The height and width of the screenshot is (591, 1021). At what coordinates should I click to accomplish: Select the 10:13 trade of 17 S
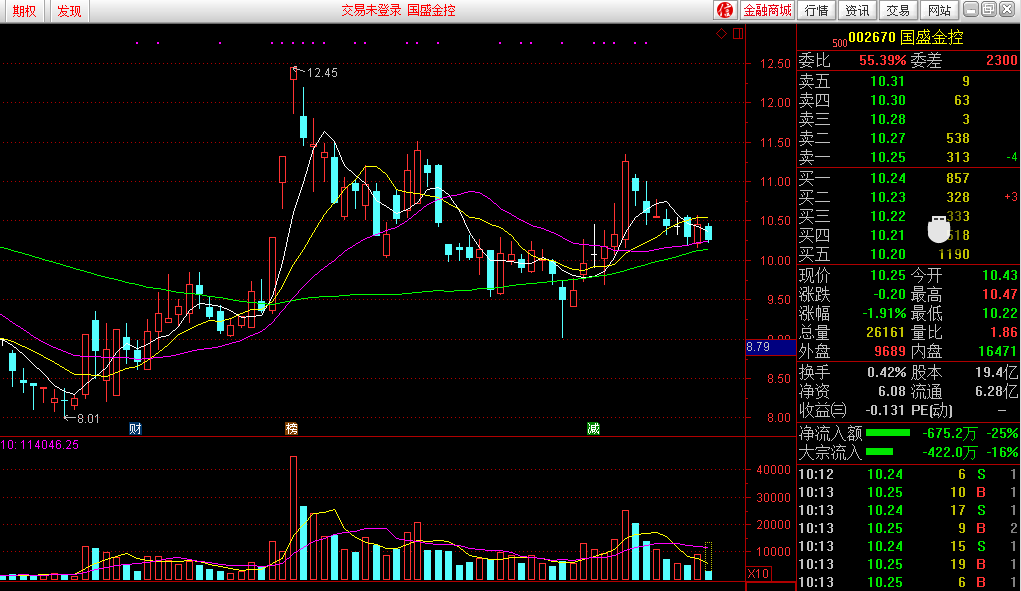[x=908, y=510]
